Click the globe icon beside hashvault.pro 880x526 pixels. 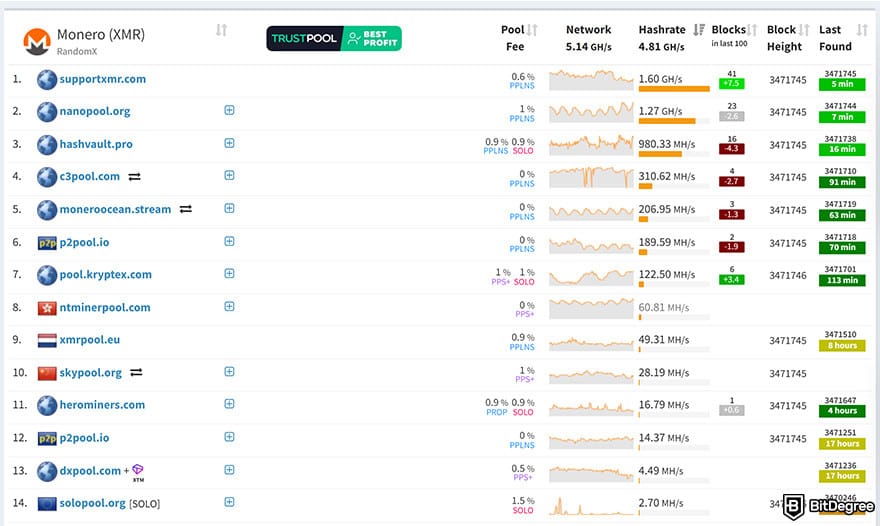(47, 145)
